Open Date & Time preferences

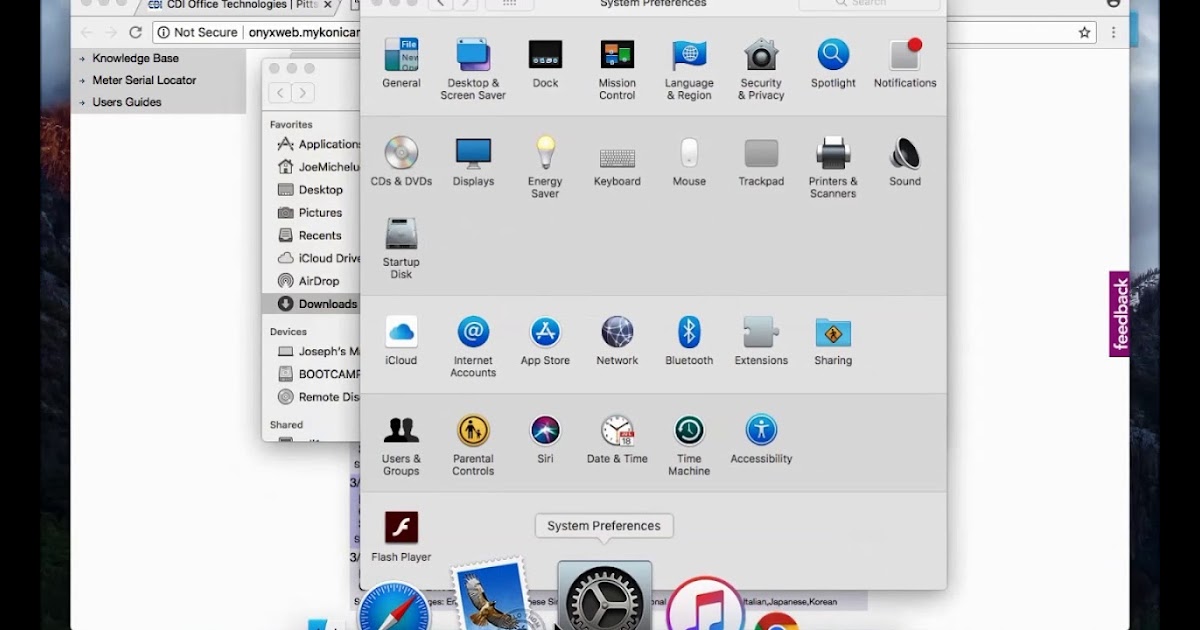tap(617, 439)
